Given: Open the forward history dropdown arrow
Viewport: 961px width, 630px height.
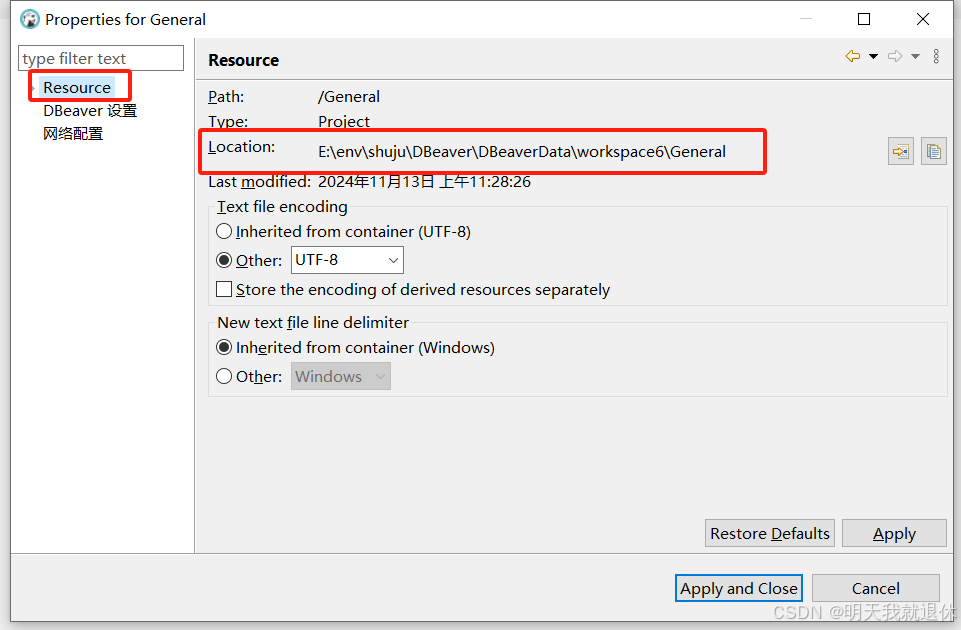Looking at the screenshot, I should coord(916,56).
